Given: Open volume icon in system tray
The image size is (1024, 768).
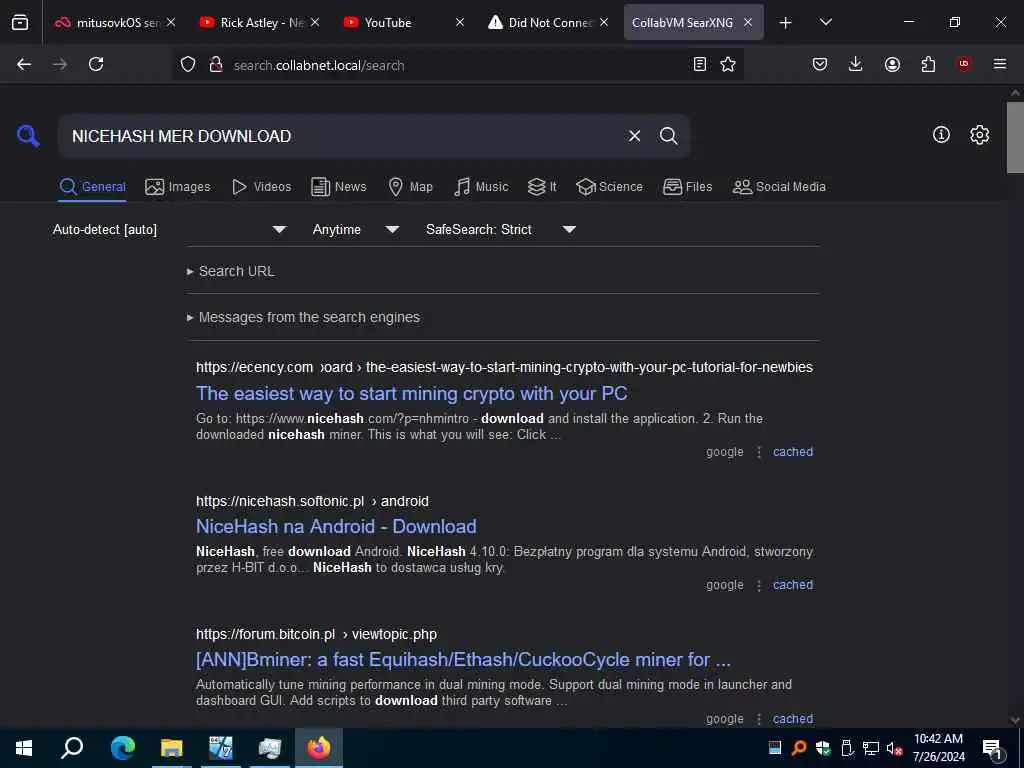Looking at the screenshot, I should (894, 748).
